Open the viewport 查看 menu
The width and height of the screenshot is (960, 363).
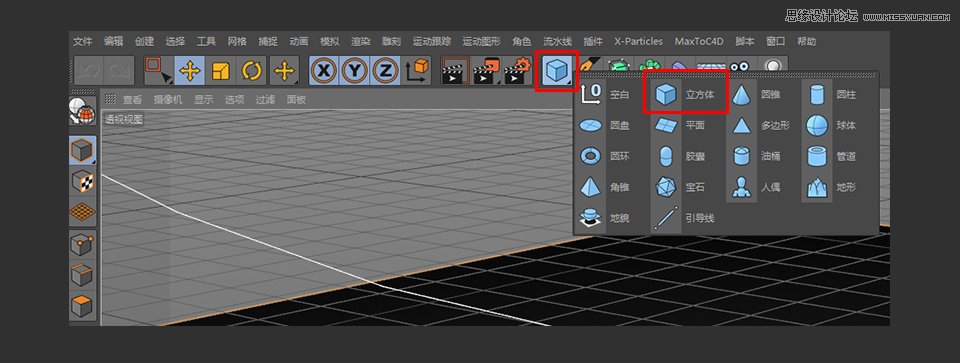click(132, 100)
